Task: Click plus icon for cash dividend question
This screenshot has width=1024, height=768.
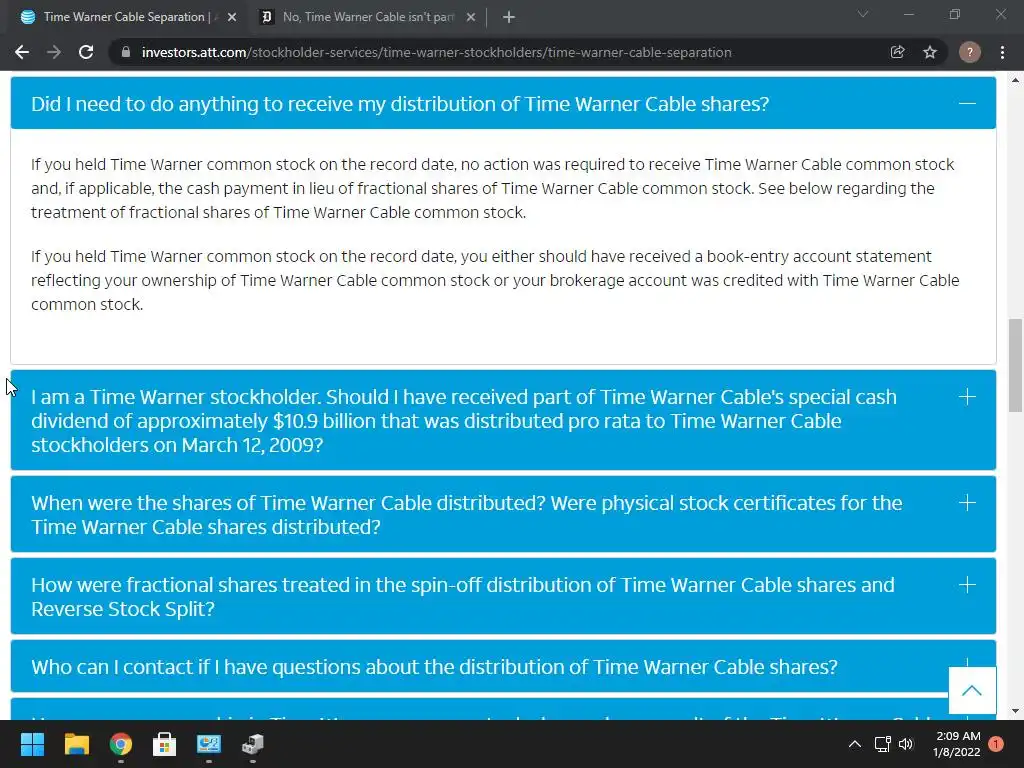Action: [967, 396]
